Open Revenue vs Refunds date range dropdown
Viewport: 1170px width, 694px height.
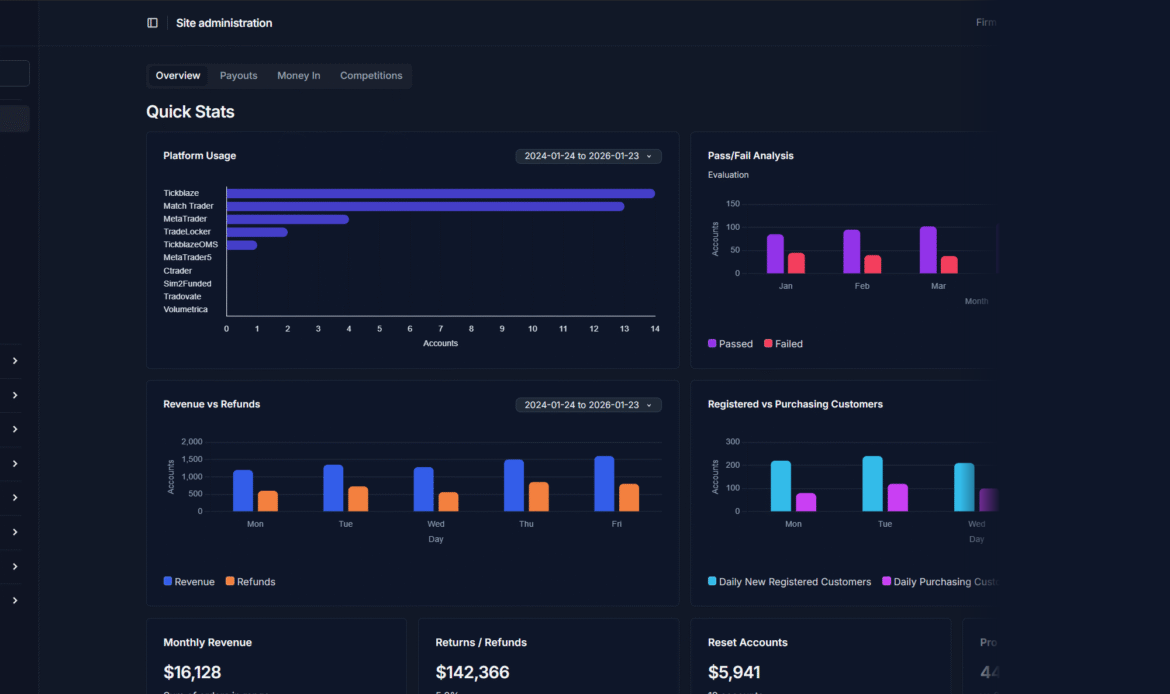[x=588, y=404]
